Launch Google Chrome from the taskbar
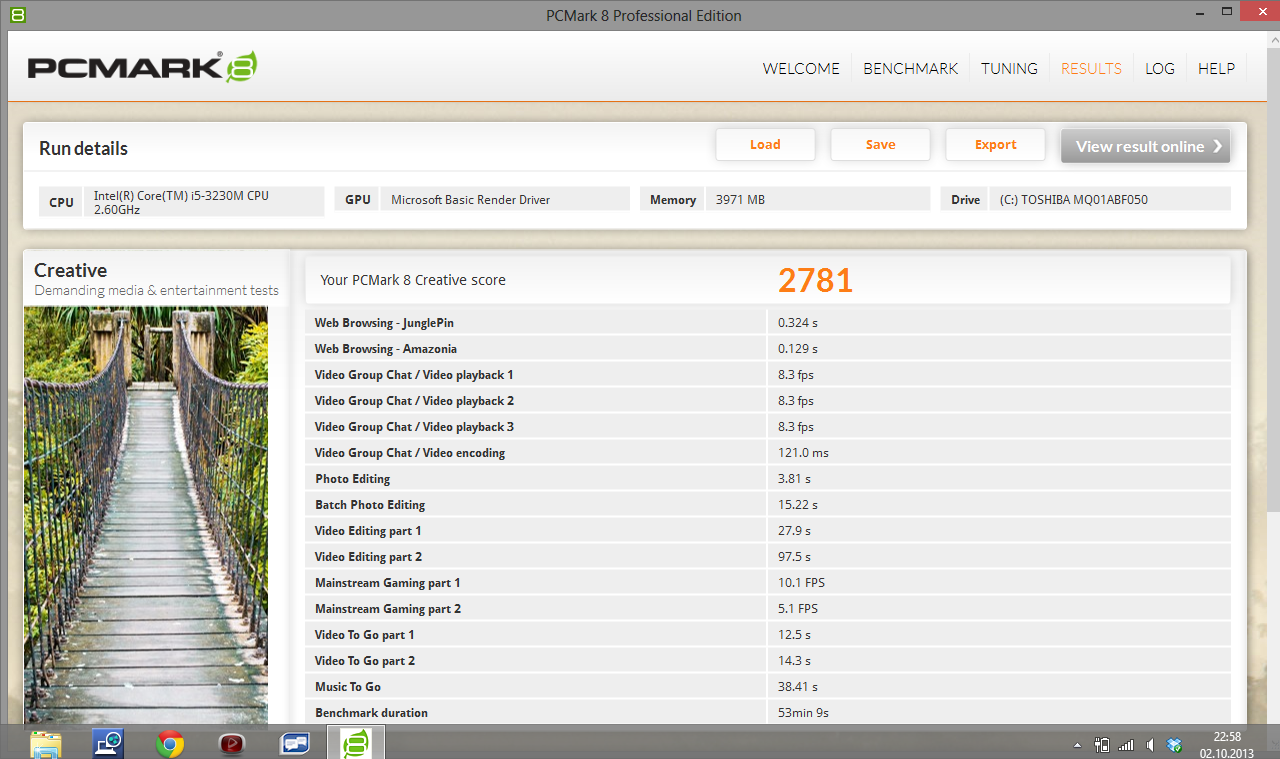This screenshot has width=1280, height=759. tap(170, 743)
